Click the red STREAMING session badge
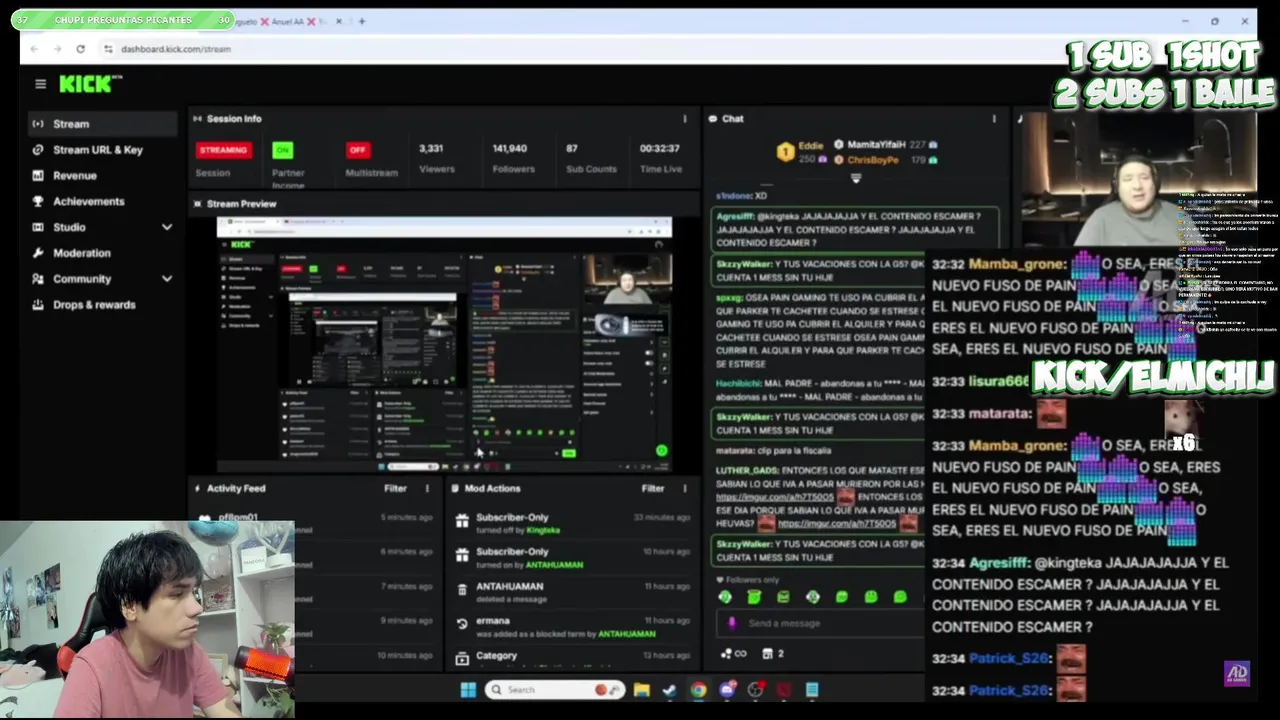The width and height of the screenshot is (1280, 720). pos(223,150)
